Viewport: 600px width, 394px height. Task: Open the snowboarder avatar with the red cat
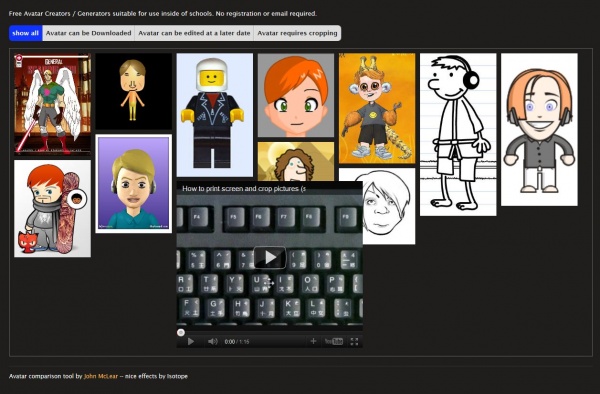point(52,208)
